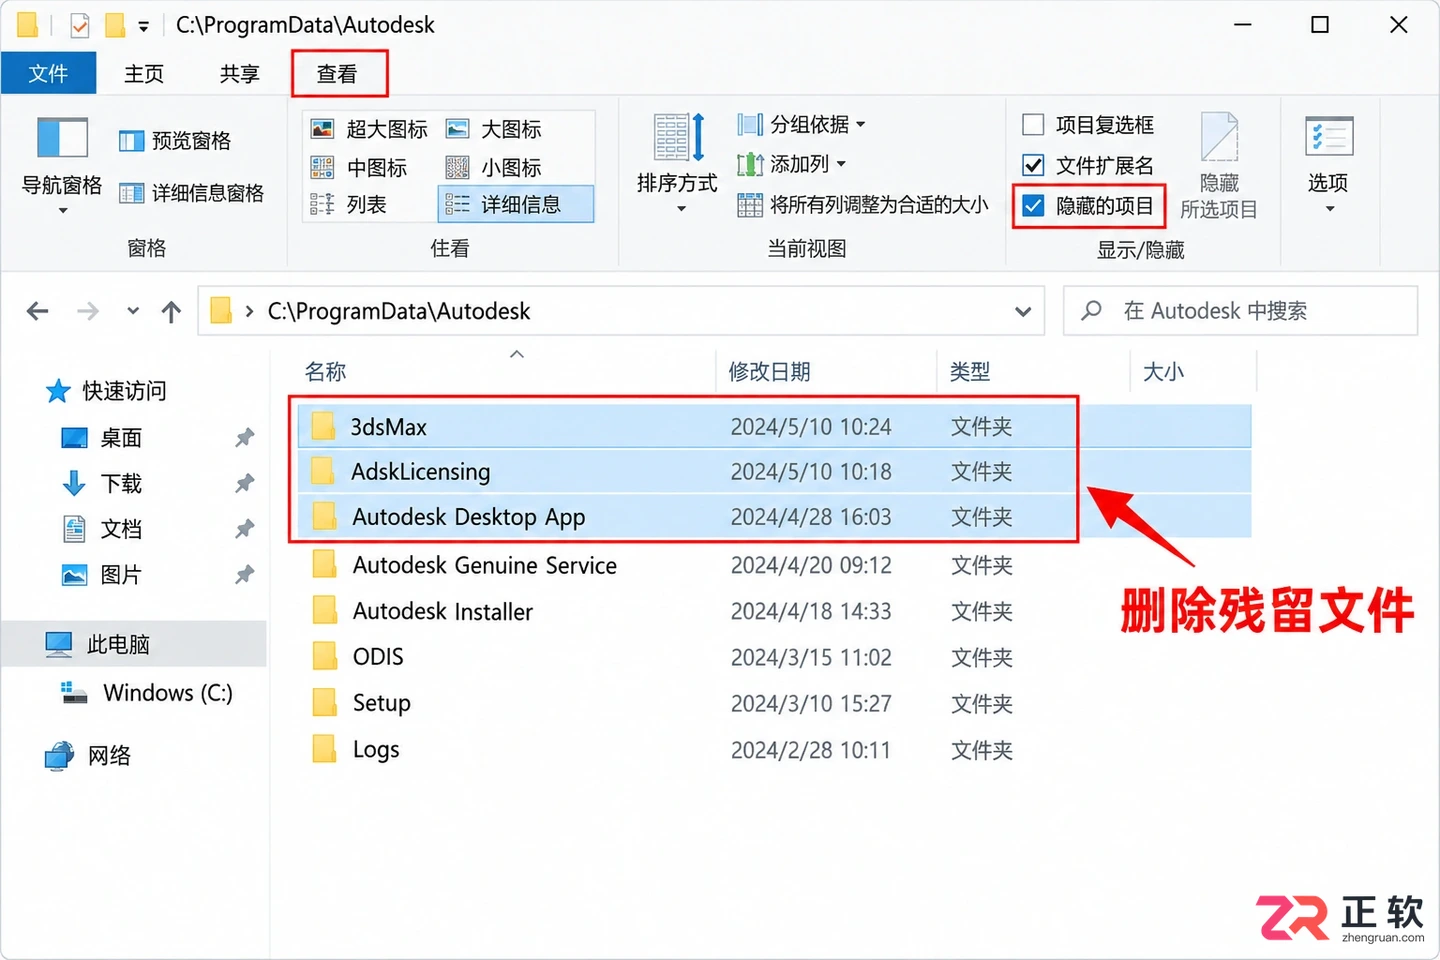Unpin 文档 via its pin icon
This screenshot has width=1440, height=960.
tap(244, 529)
